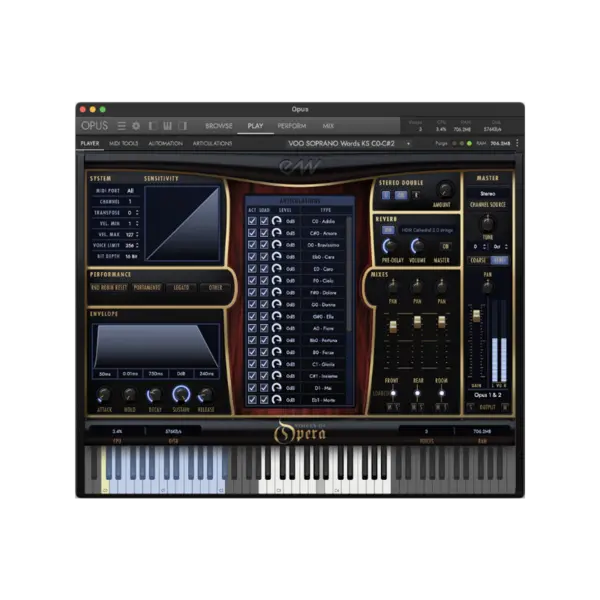Adjust the envelope Sustain knob
Screen dimensions: 600x600
pyautogui.click(x=181, y=394)
